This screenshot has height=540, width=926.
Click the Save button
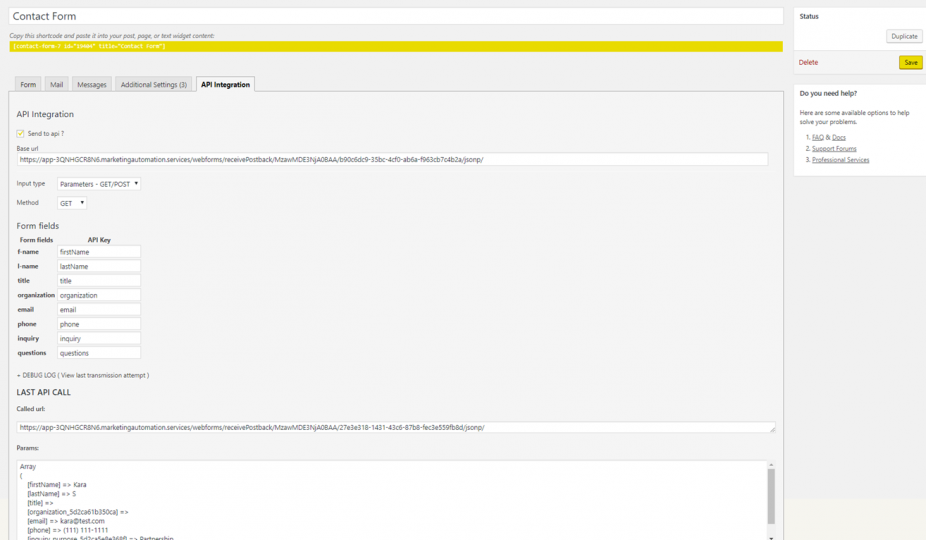pyautogui.click(x=910, y=63)
